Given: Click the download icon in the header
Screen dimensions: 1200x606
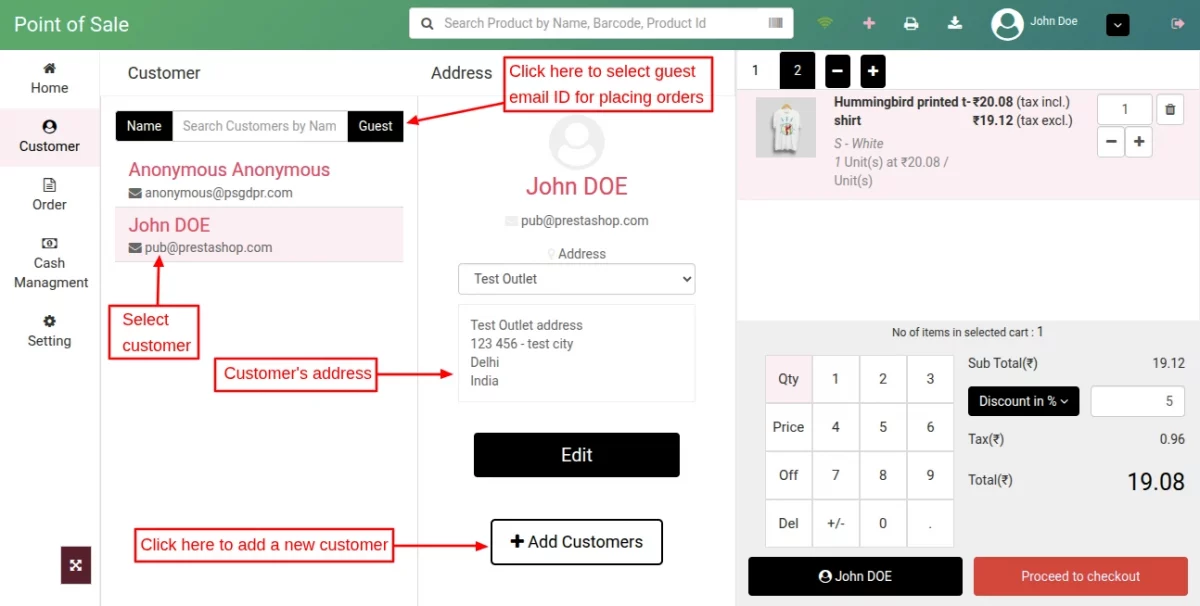Looking at the screenshot, I should point(955,22).
